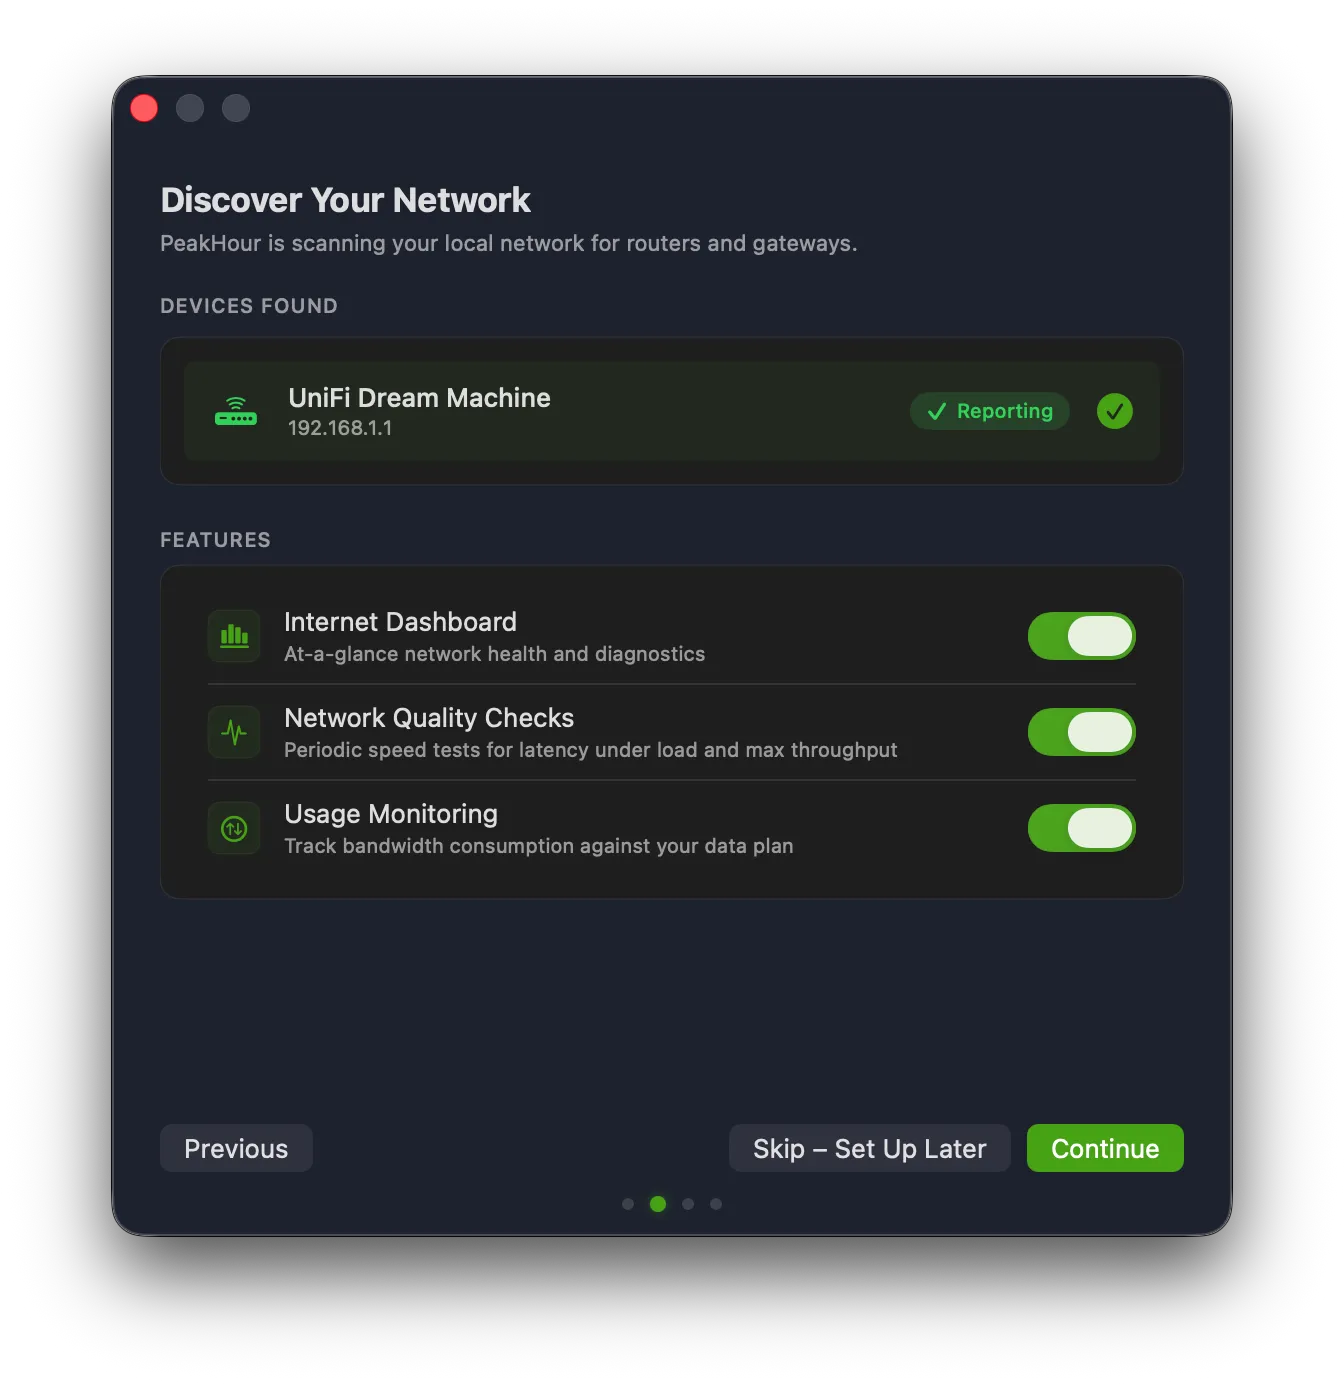
Task: Proceed with the Continue button
Action: coord(1105,1148)
